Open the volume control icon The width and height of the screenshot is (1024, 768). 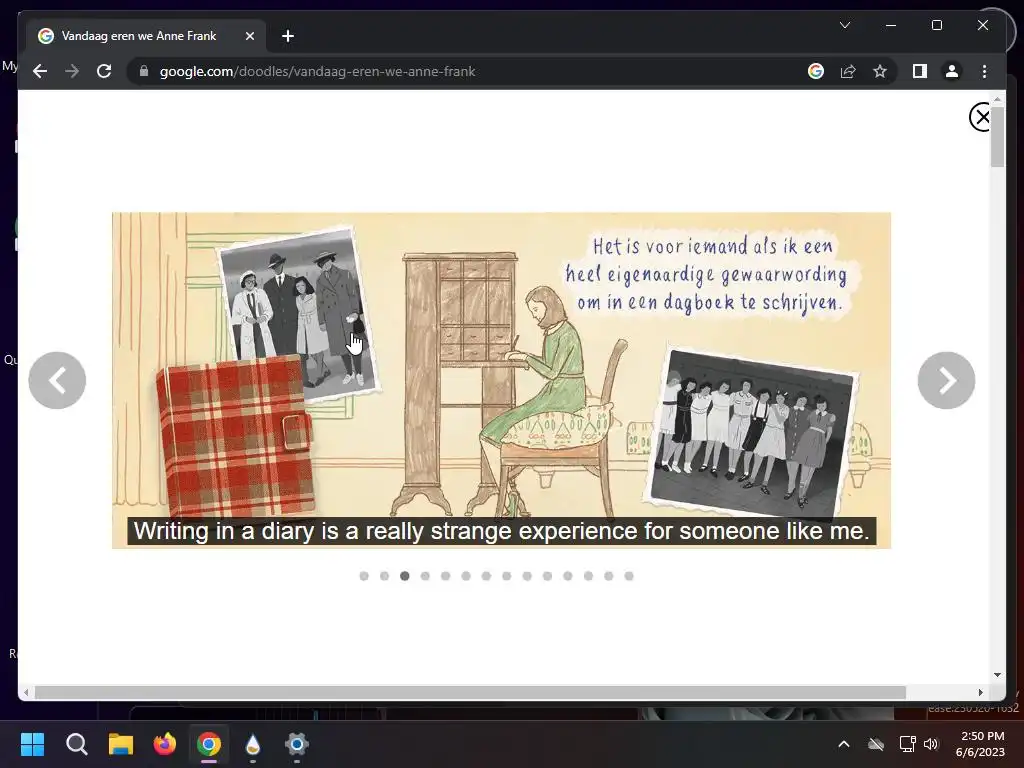pyautogui.click(x=931, y=744)
